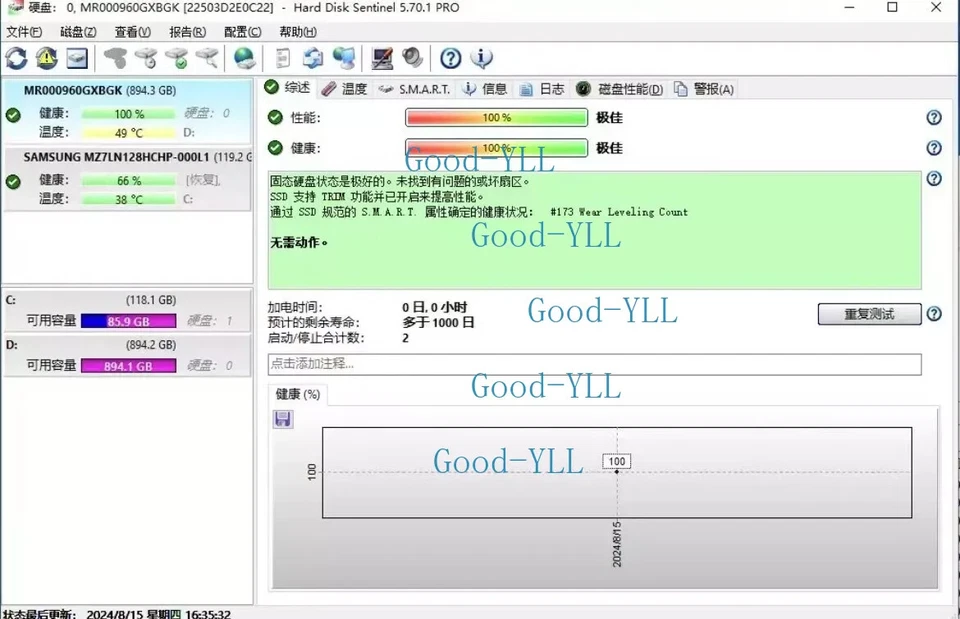Viewport: 960px width, 619px height.
Task: Click the yellow warning alert toolbar icon
Action: point(47,58)
